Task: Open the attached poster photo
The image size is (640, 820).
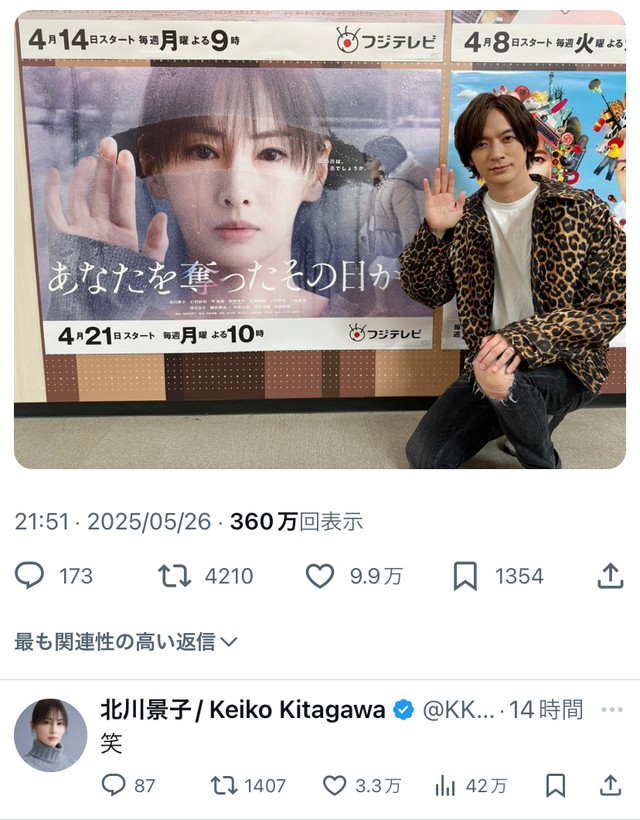Action: pyautogui.click(x=319, y=239)
